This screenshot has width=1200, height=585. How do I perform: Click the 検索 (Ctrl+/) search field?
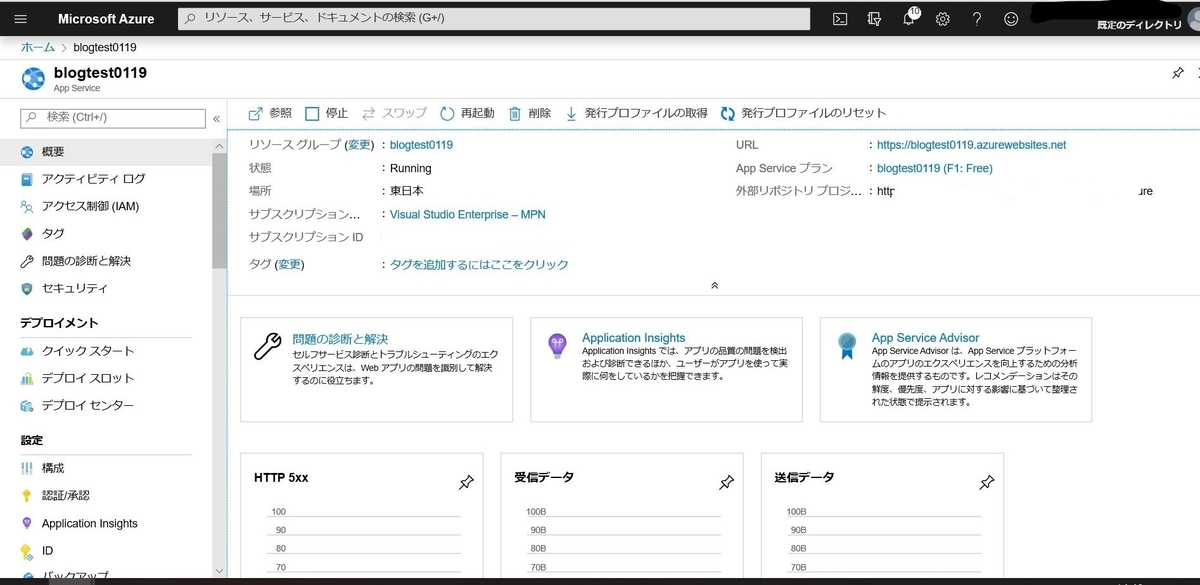click(110, 117)
